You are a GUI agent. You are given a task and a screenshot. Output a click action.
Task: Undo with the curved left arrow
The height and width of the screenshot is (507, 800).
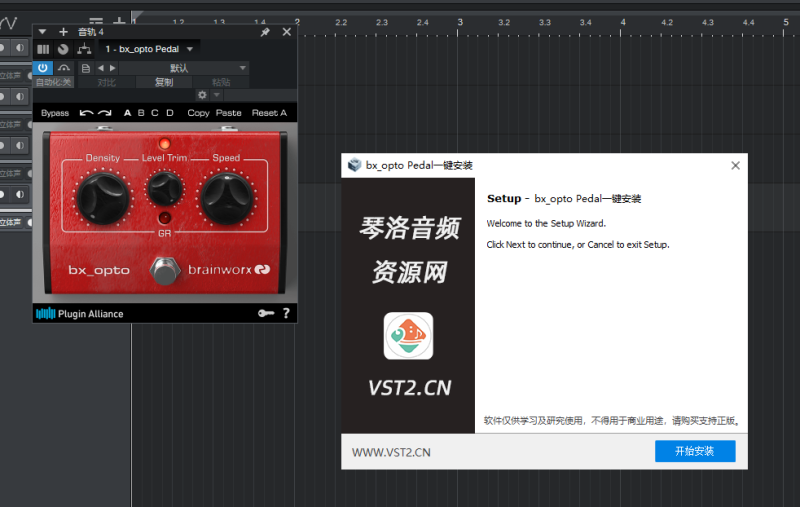[x=86, y=113]
